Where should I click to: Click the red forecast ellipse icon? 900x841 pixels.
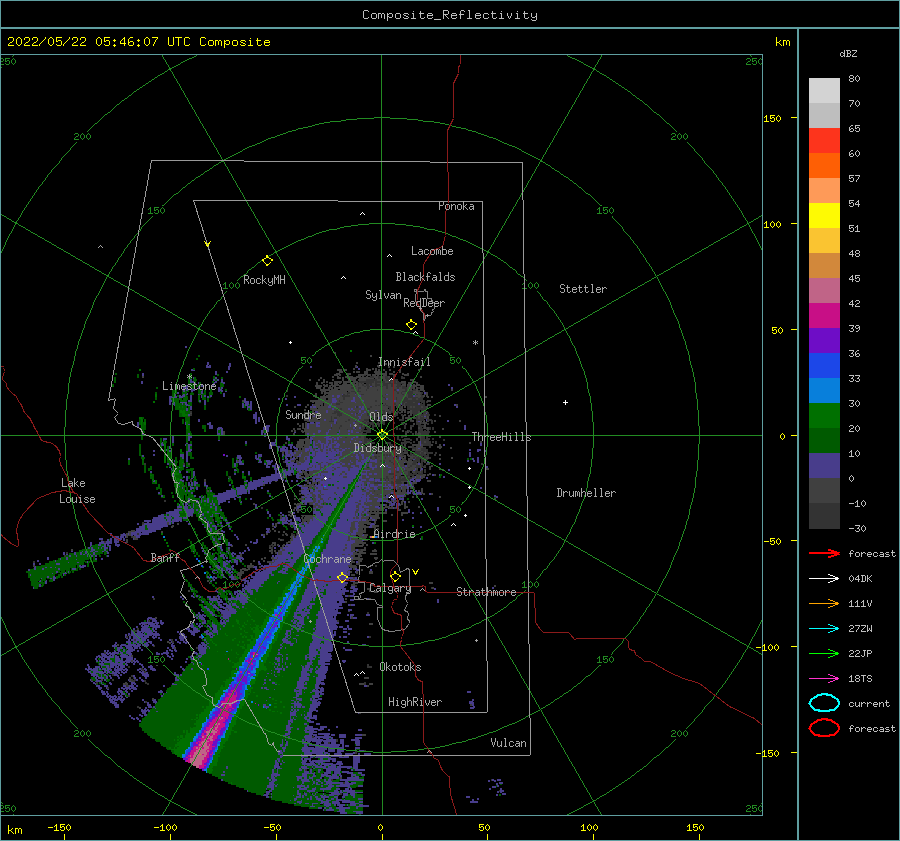click(824, 728)
